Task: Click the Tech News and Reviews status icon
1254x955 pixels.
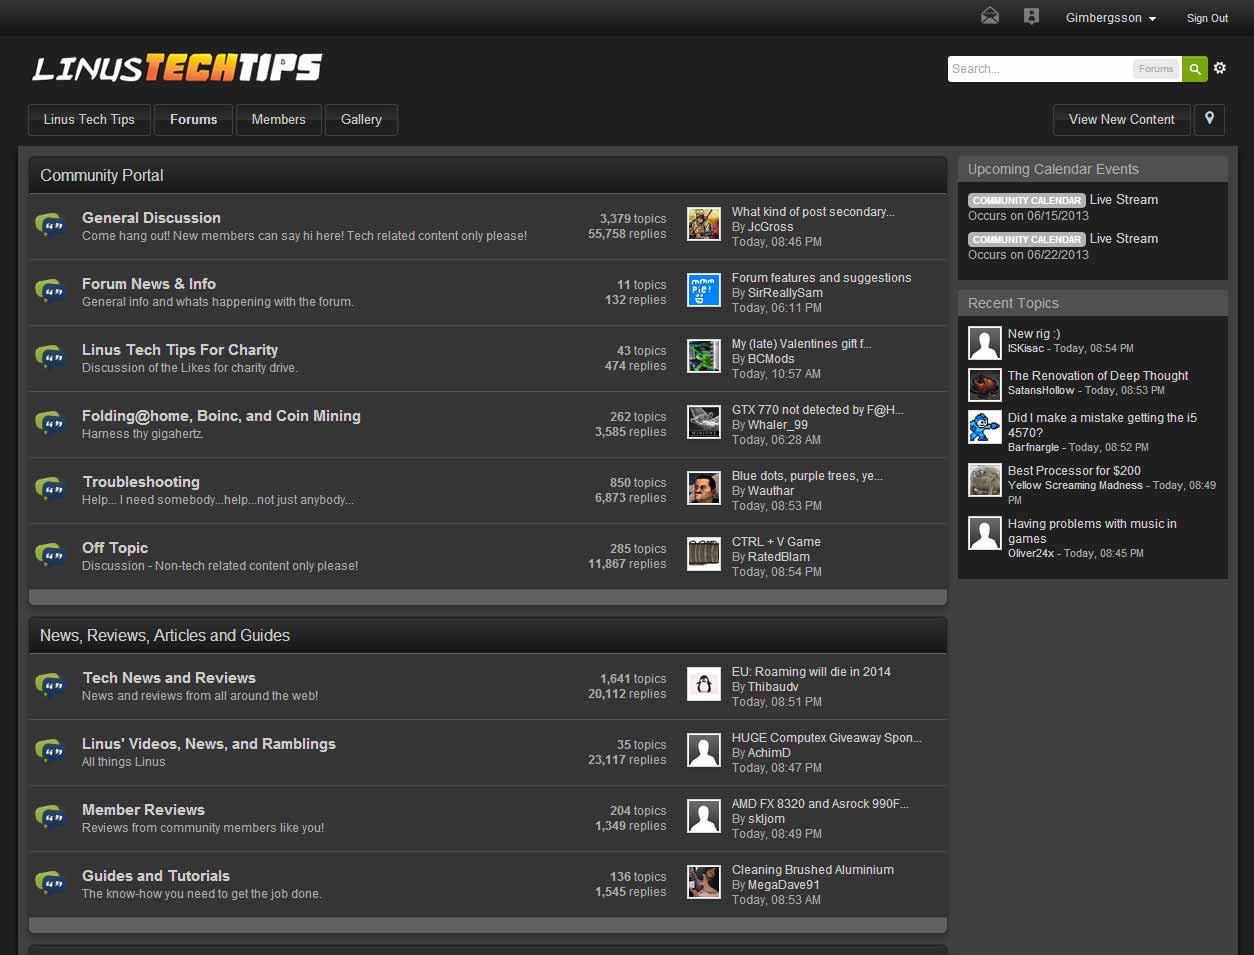Action: tap(51, 685)
